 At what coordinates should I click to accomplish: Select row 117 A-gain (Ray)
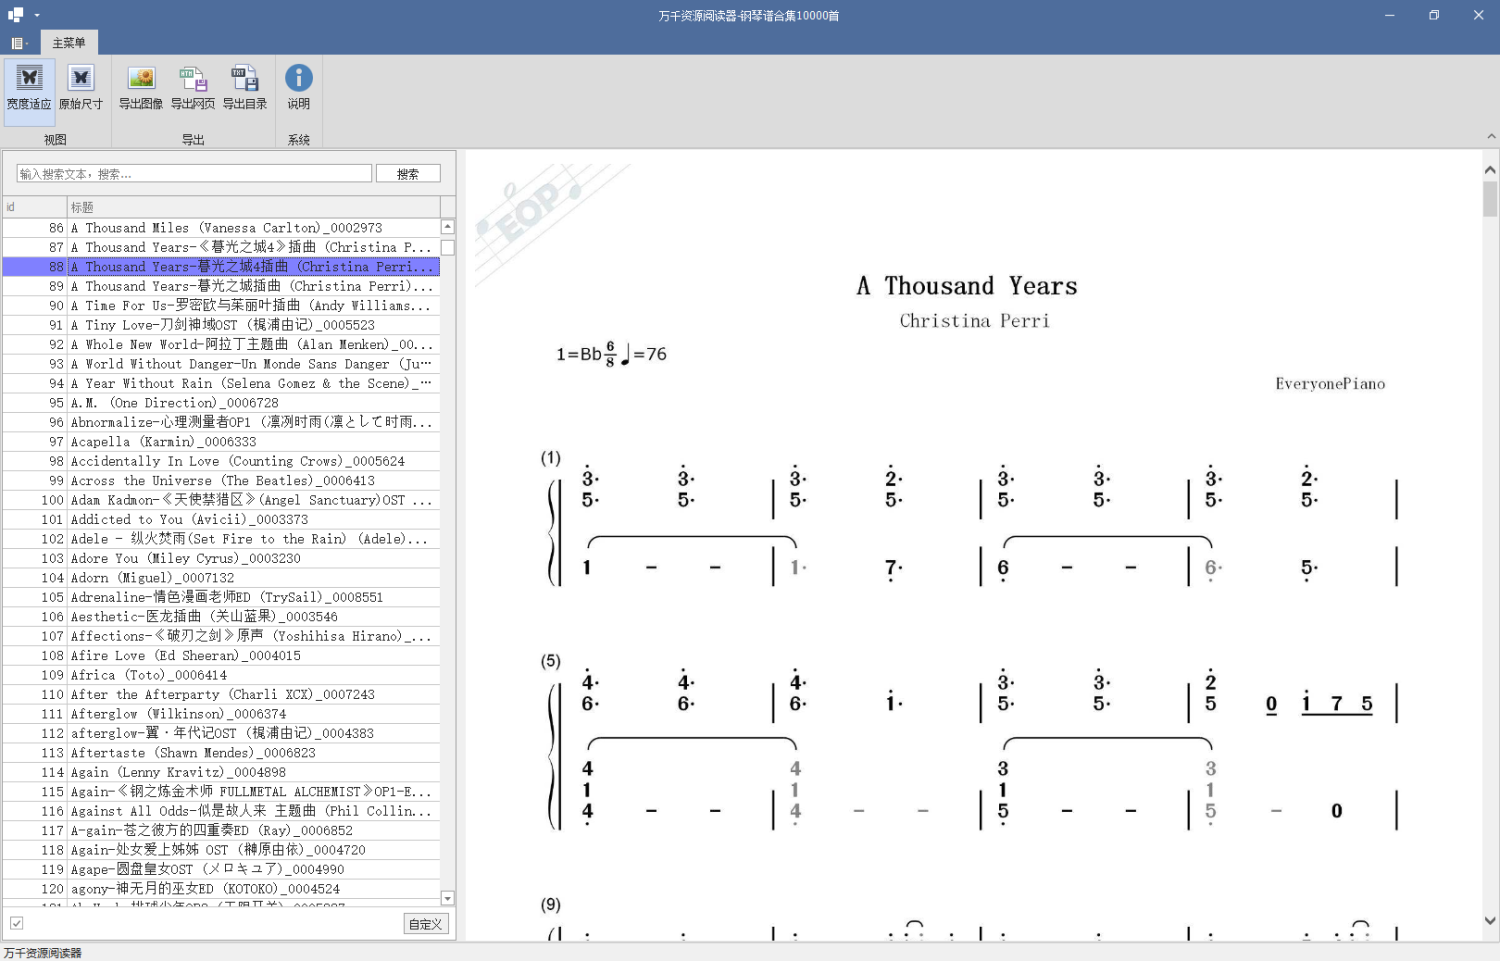point(221,831)
